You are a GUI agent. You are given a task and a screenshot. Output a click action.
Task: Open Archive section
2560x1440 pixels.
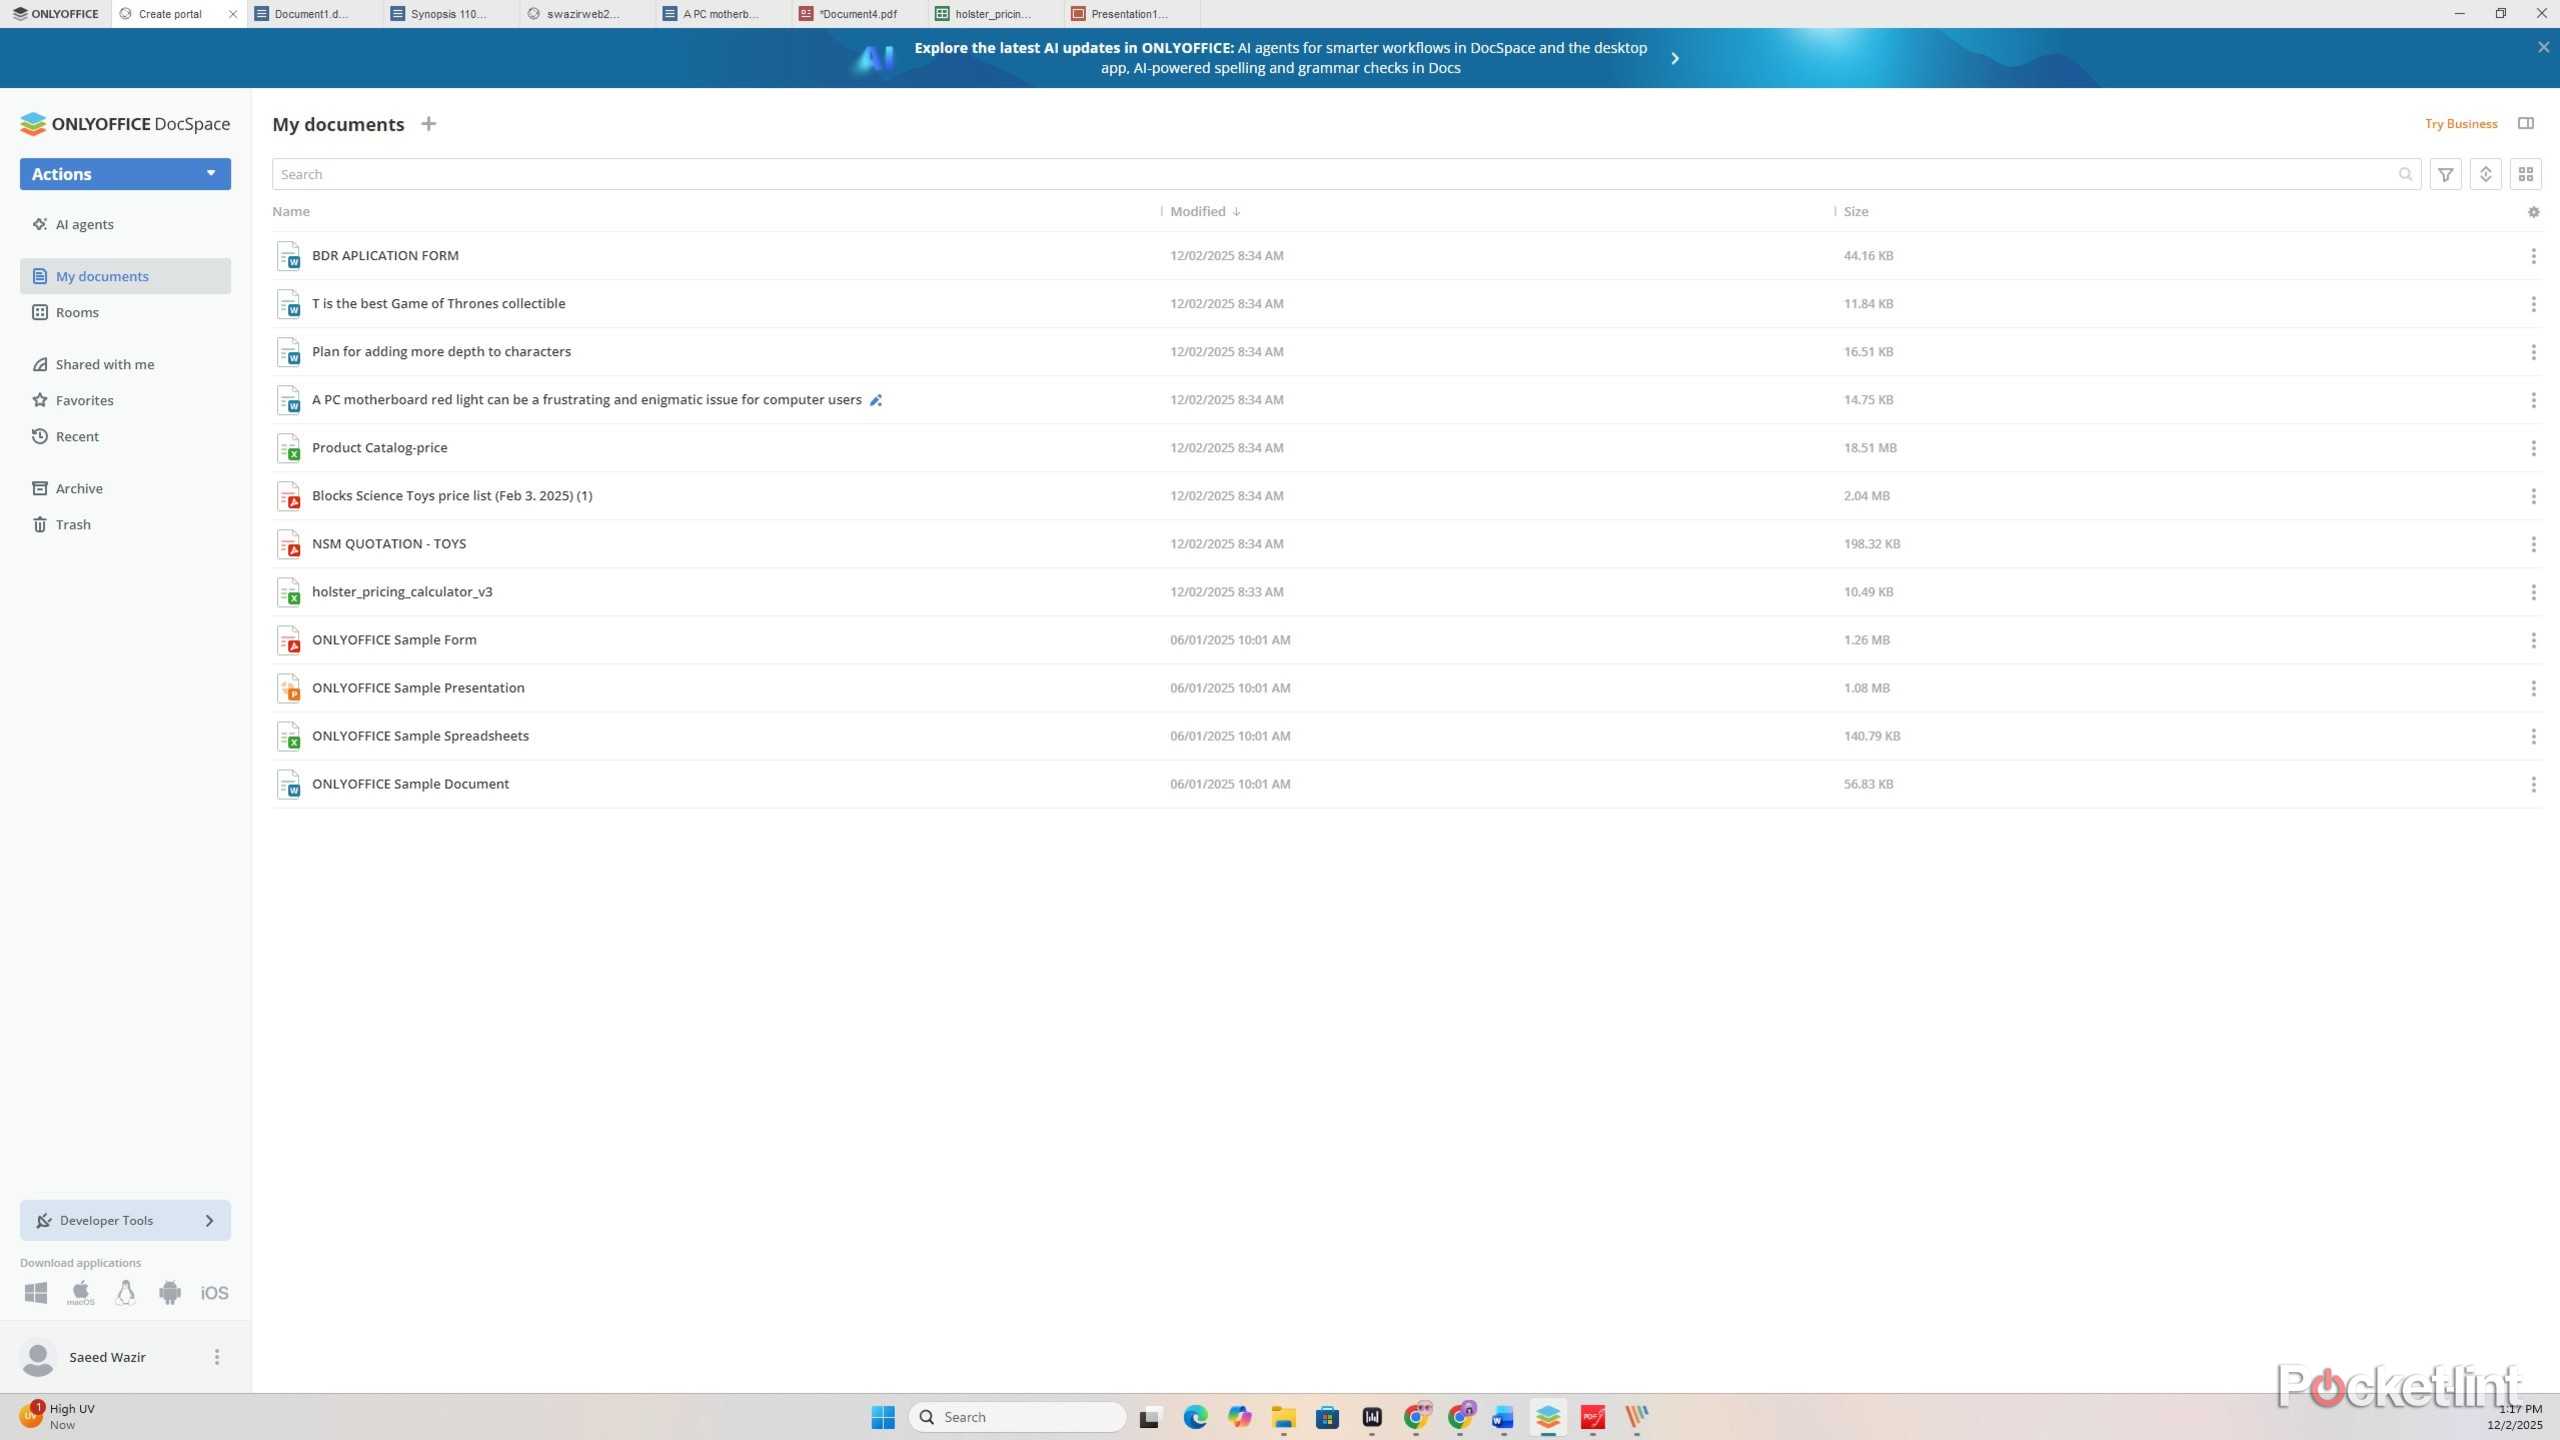click(125, 488)
